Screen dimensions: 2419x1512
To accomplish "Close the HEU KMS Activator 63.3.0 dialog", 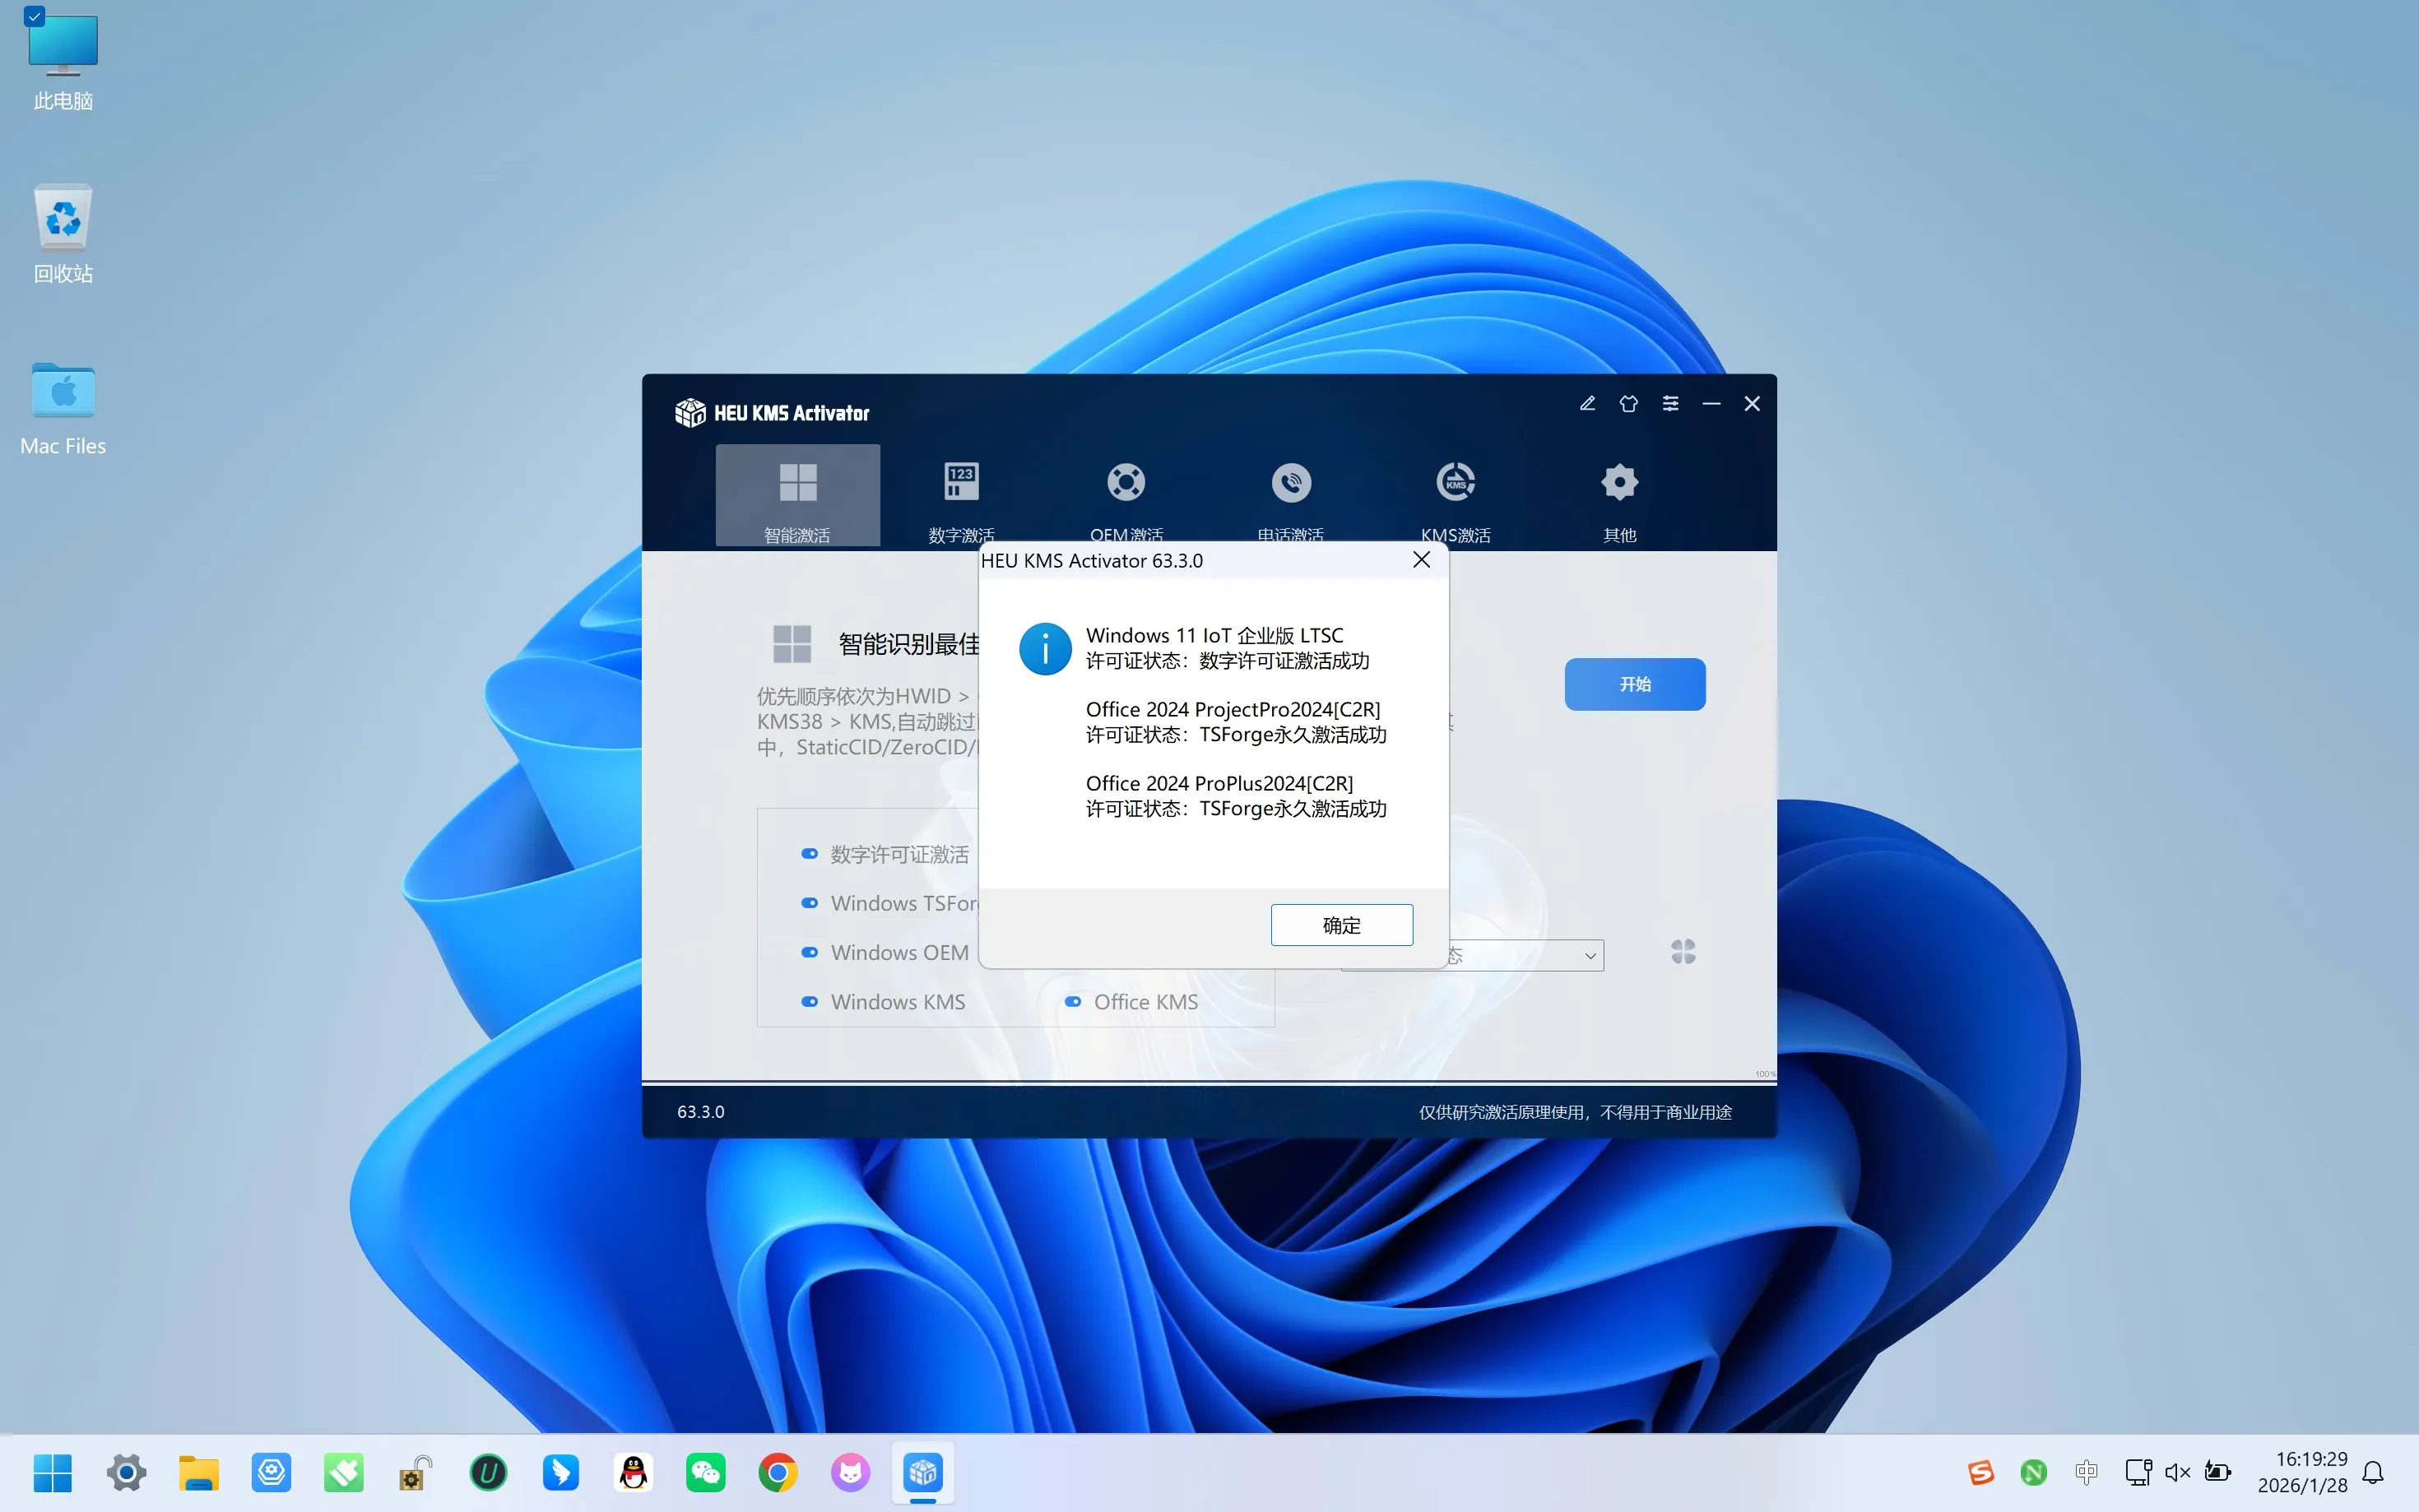I will (1421, 560).
